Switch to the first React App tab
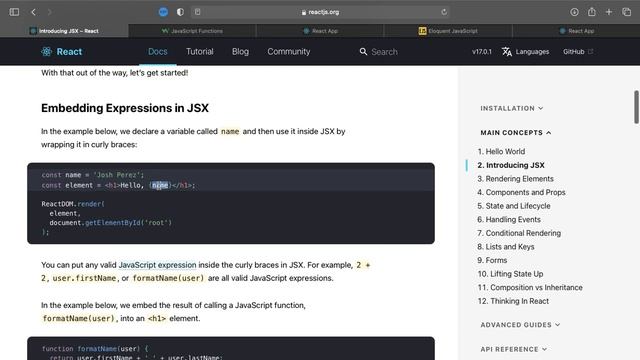This screenshot has width=640, height=360. tap(320, 31)
